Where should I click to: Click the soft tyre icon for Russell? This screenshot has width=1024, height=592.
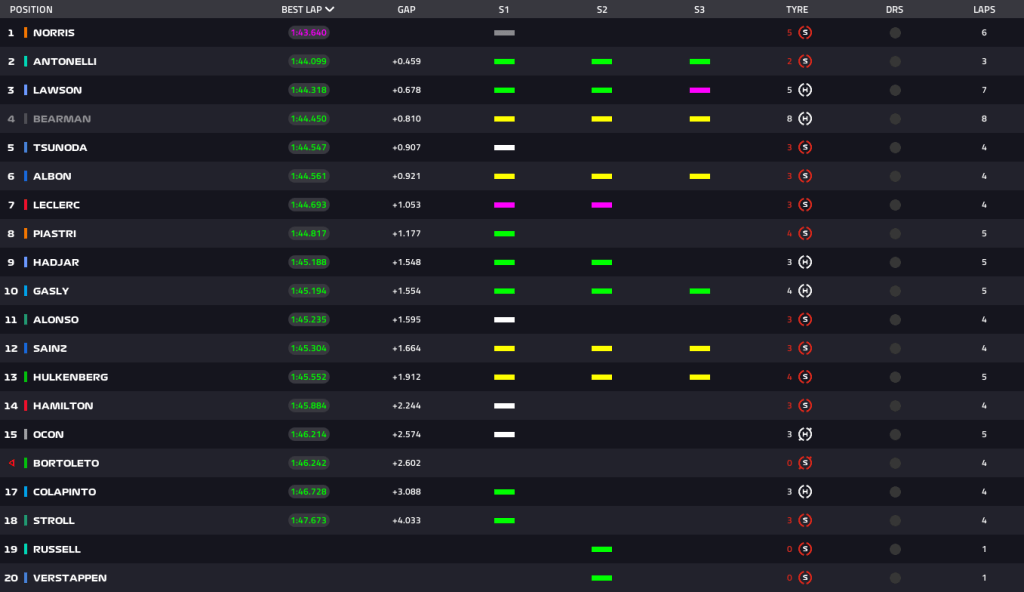[805, 550]
